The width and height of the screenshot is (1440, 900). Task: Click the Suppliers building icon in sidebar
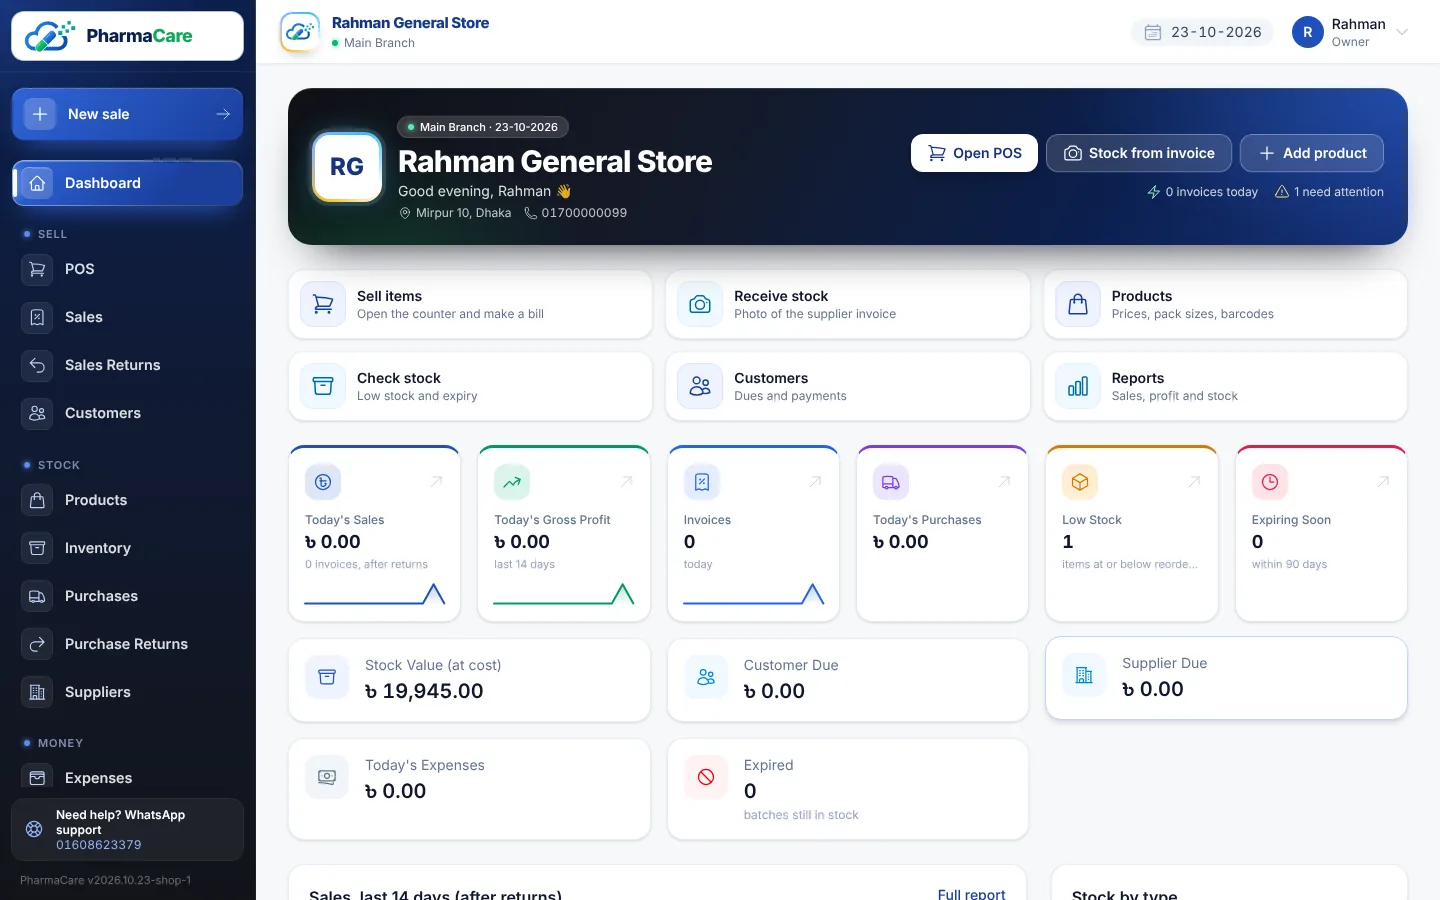(x=37, y=692)
